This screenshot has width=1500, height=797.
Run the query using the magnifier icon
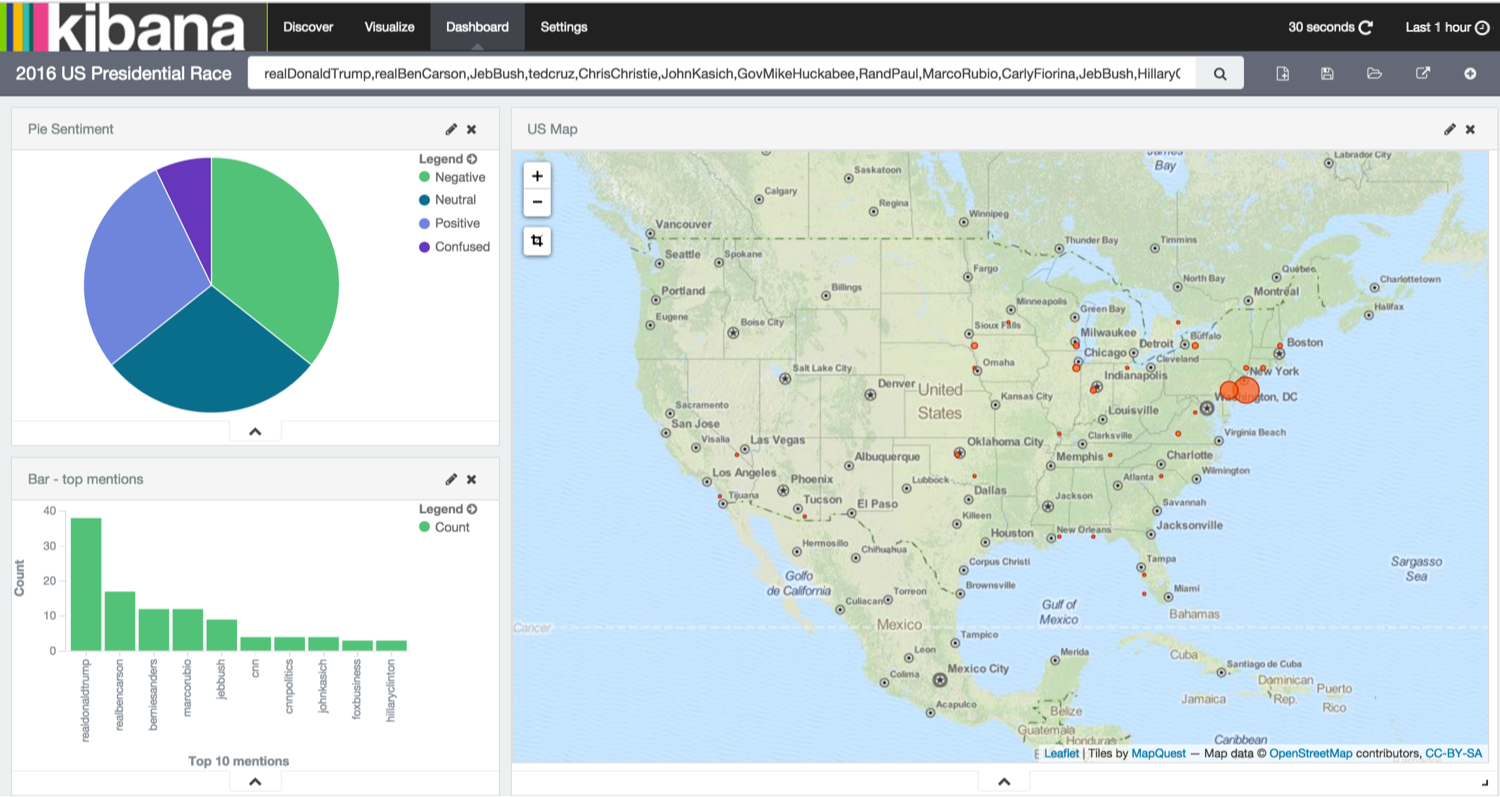(1219, 73)
